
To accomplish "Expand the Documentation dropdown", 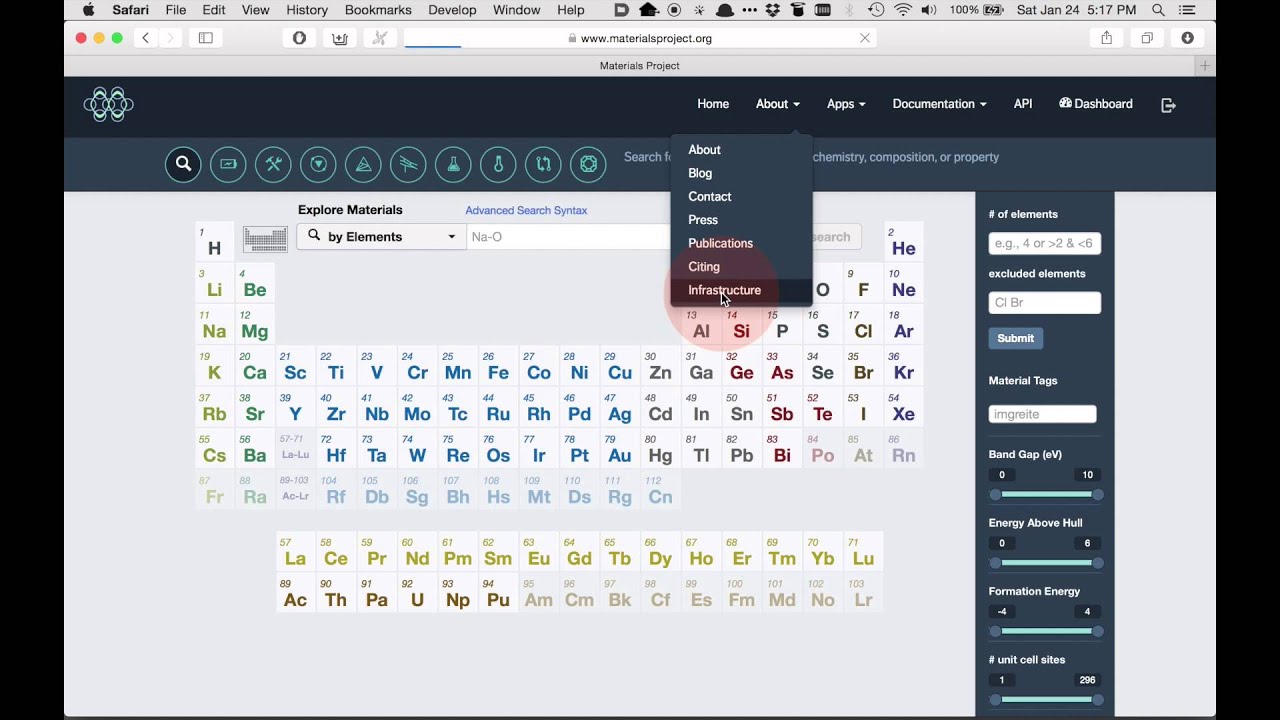I will click(939, 104).
